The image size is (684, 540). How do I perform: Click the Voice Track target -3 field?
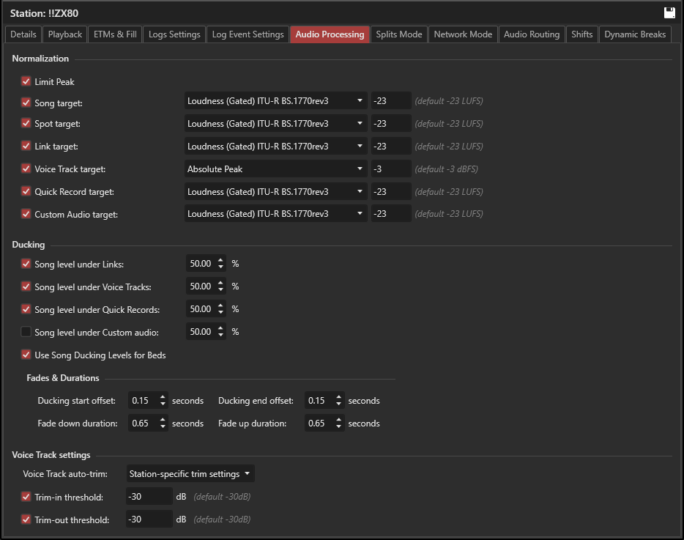click(x=391, y=169)
